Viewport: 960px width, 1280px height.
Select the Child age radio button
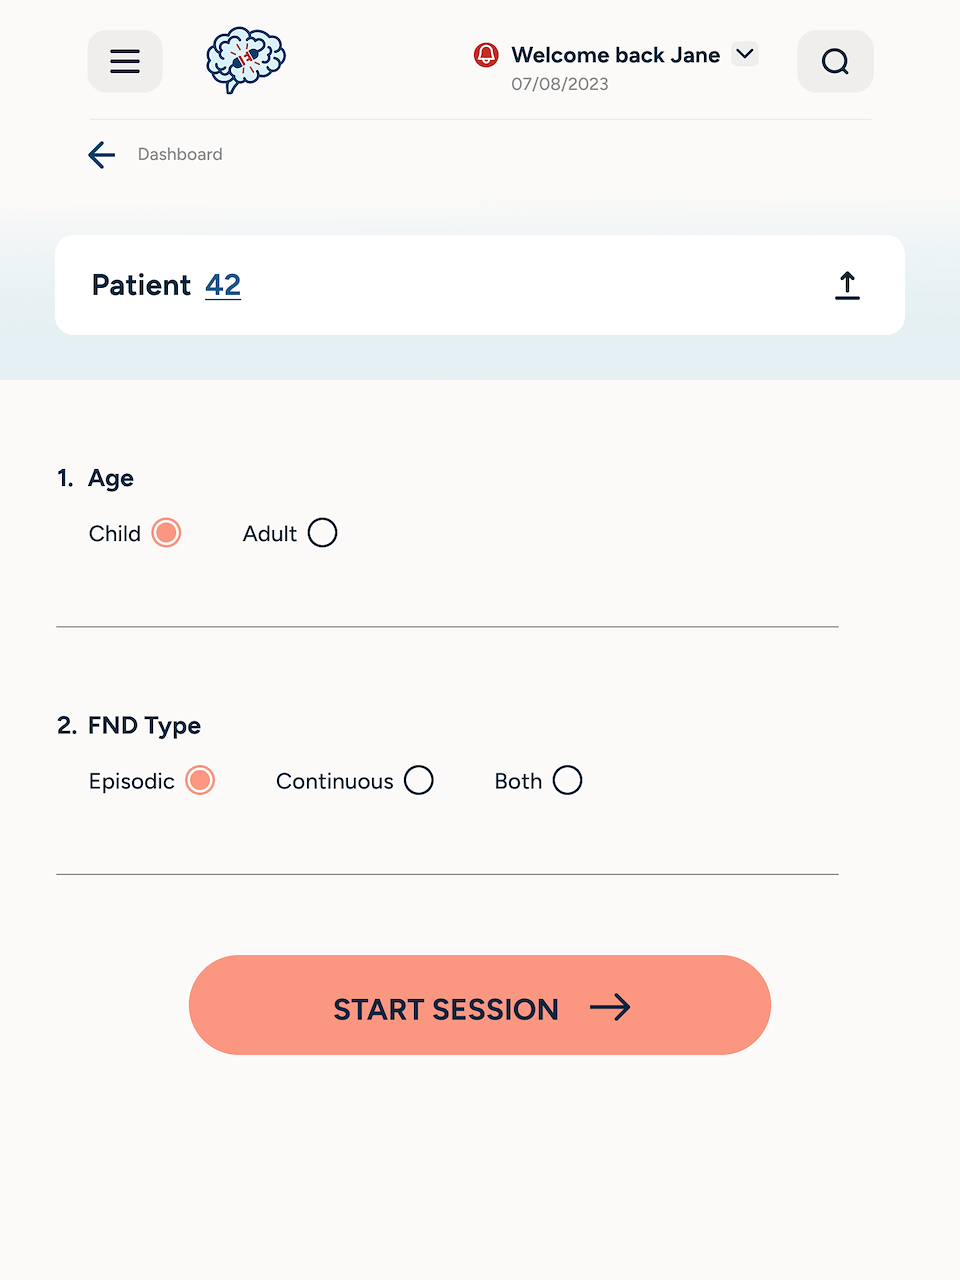166,533
